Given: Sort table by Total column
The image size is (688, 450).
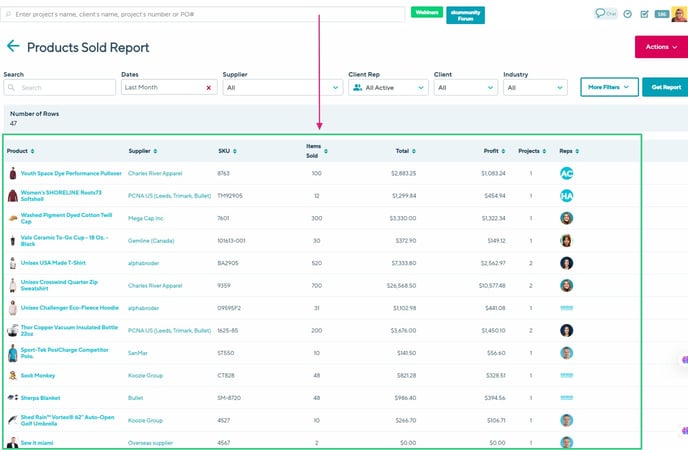Looking at the screenshot, I should coord(406,151).
